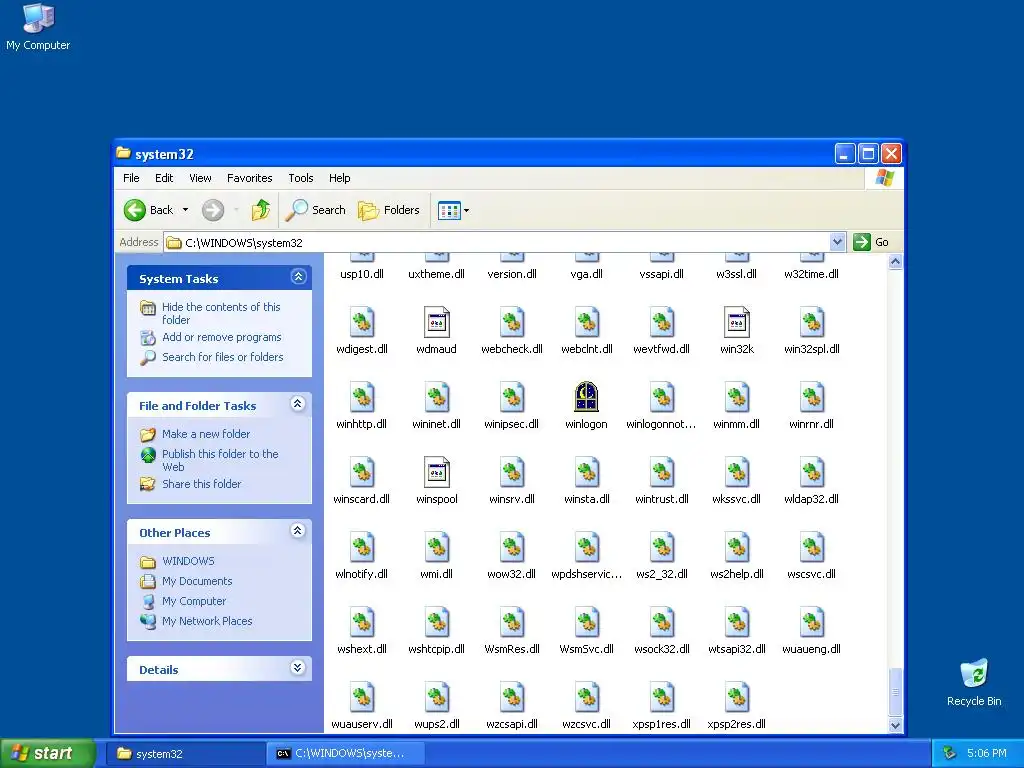Click Add or remove programs link
The height and width of the screenshot is (768, 1024).
(x=221, y=337)
